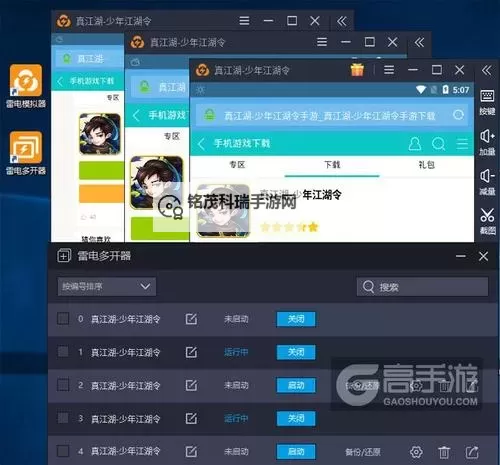Click 关闭 button for instance 1
This screenshot has height=465, width=500.
(296, 352)
